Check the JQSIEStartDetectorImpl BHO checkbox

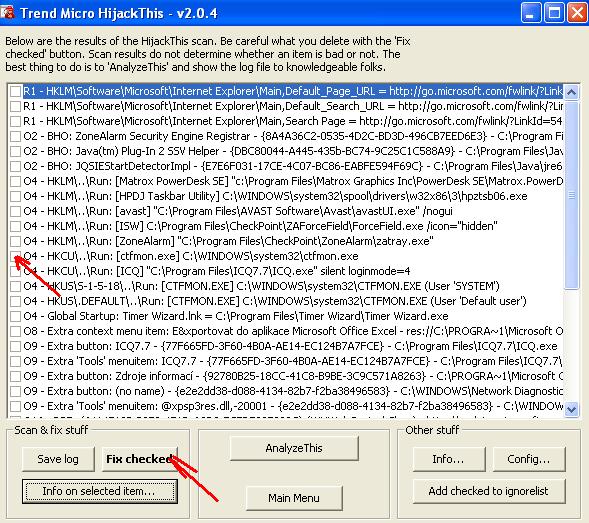(15, 166)
